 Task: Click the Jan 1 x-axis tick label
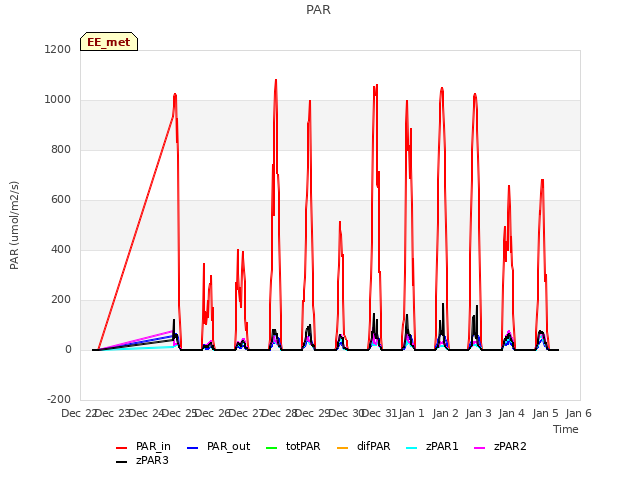pyautogui.click(x=411, y=413)
